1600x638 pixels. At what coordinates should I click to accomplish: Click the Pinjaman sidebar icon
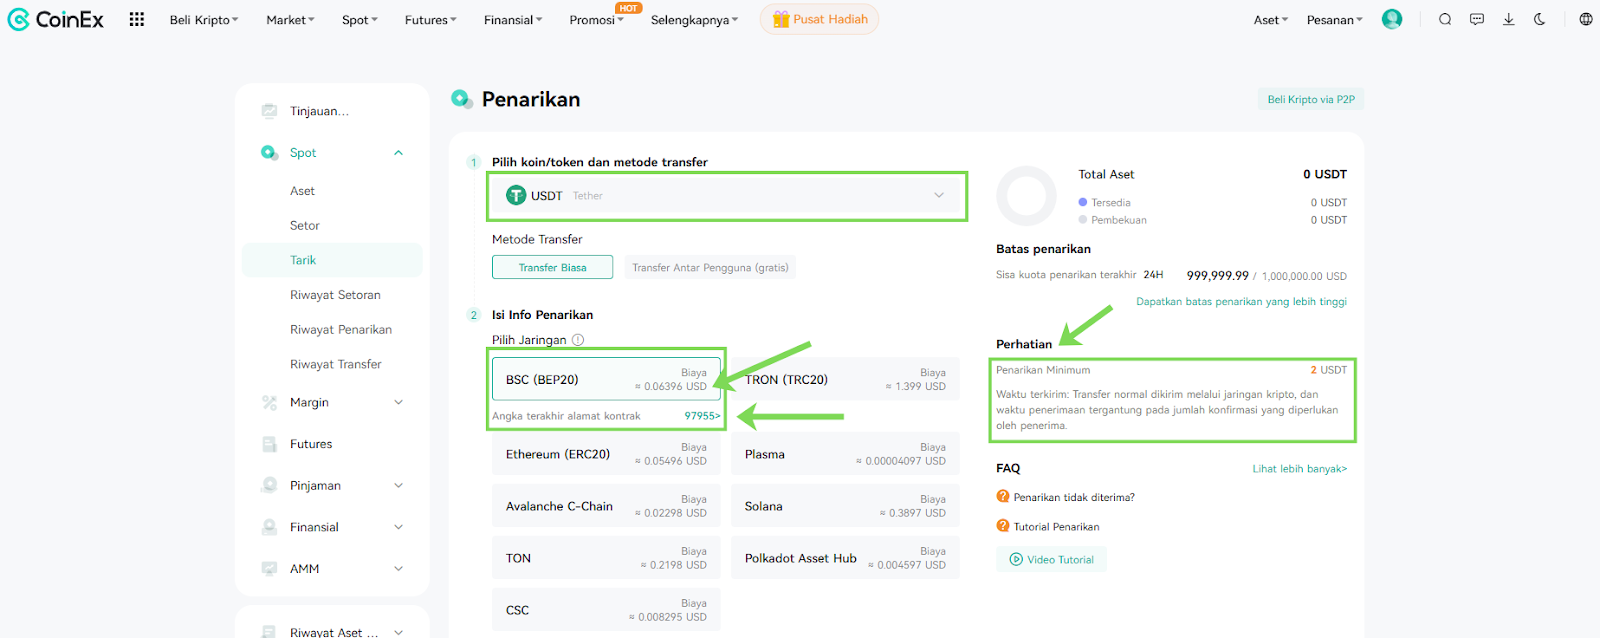[x=269, y=485]
